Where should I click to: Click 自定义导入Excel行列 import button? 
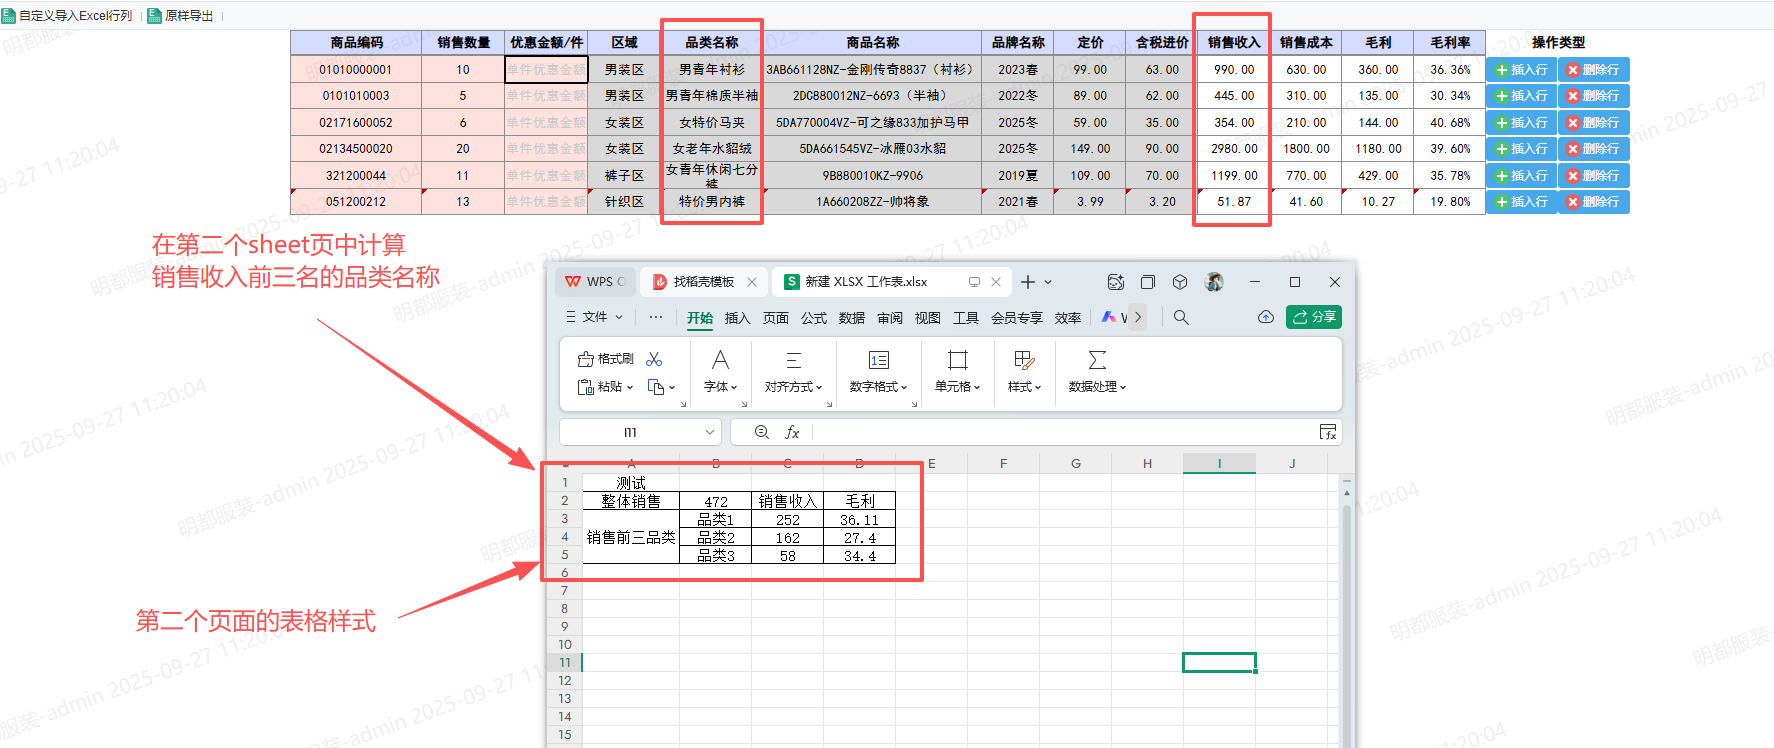tap(67, 16)
